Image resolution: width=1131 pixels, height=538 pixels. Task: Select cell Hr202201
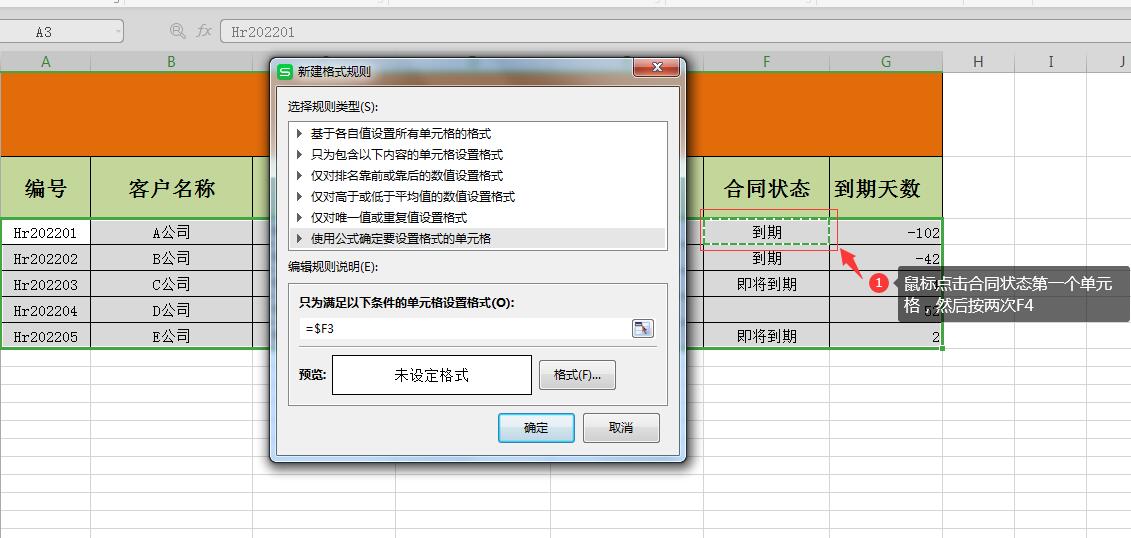[x=45, y=232]
